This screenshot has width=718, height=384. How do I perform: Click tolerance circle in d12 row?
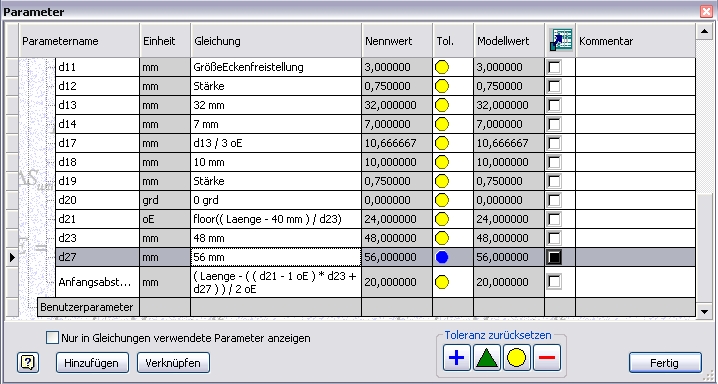[442, 86]
